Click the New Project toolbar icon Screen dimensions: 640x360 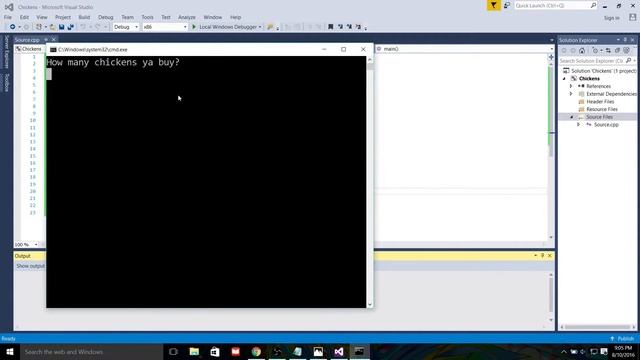point(39,27)
